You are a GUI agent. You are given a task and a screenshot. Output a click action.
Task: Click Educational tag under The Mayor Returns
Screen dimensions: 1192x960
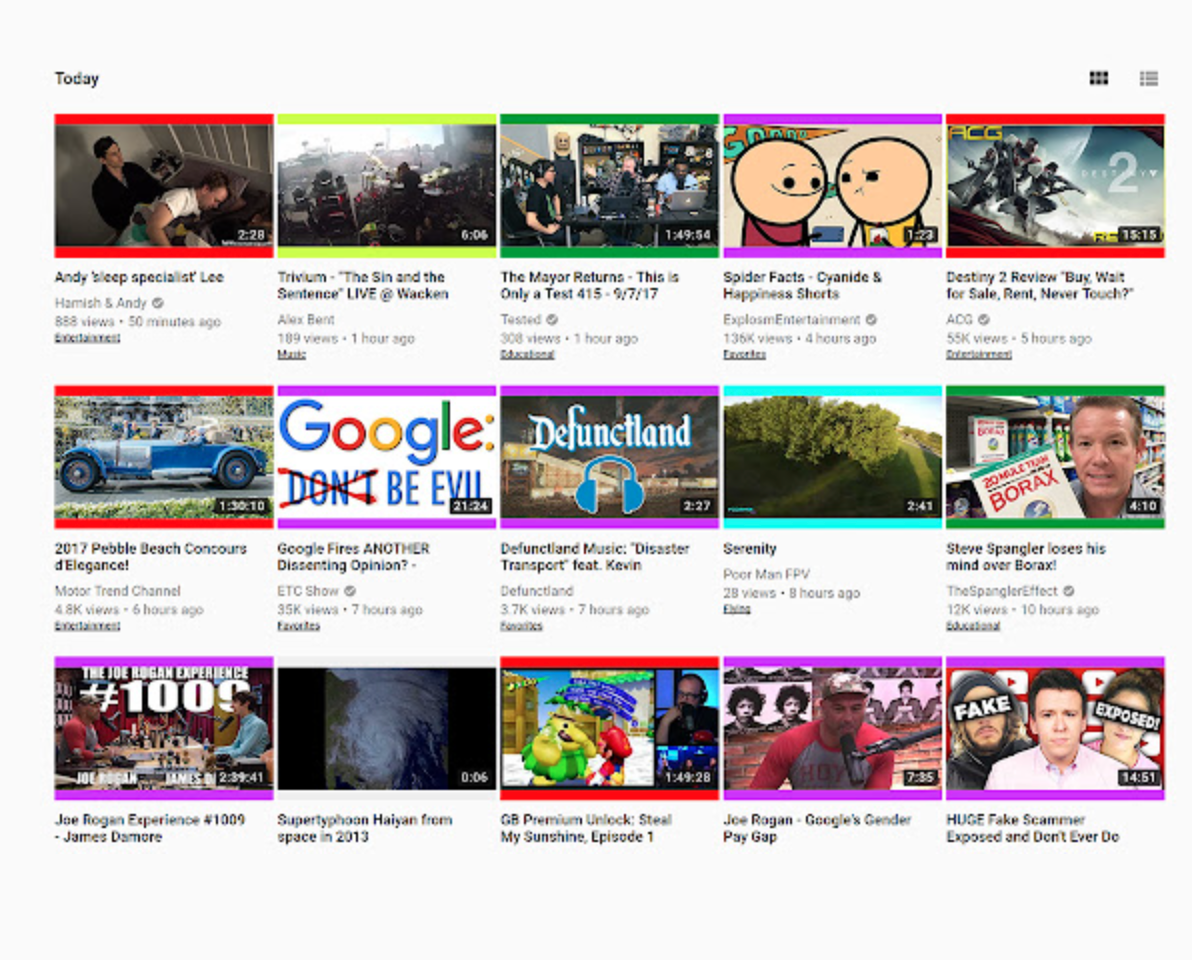coord(527,354)
